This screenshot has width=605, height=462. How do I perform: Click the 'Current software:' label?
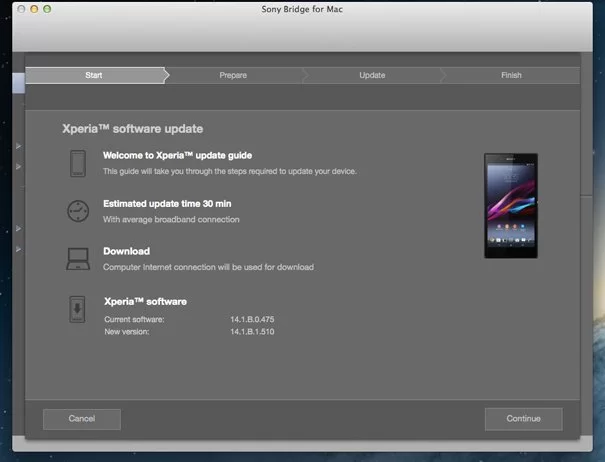[x=134, y=320]
